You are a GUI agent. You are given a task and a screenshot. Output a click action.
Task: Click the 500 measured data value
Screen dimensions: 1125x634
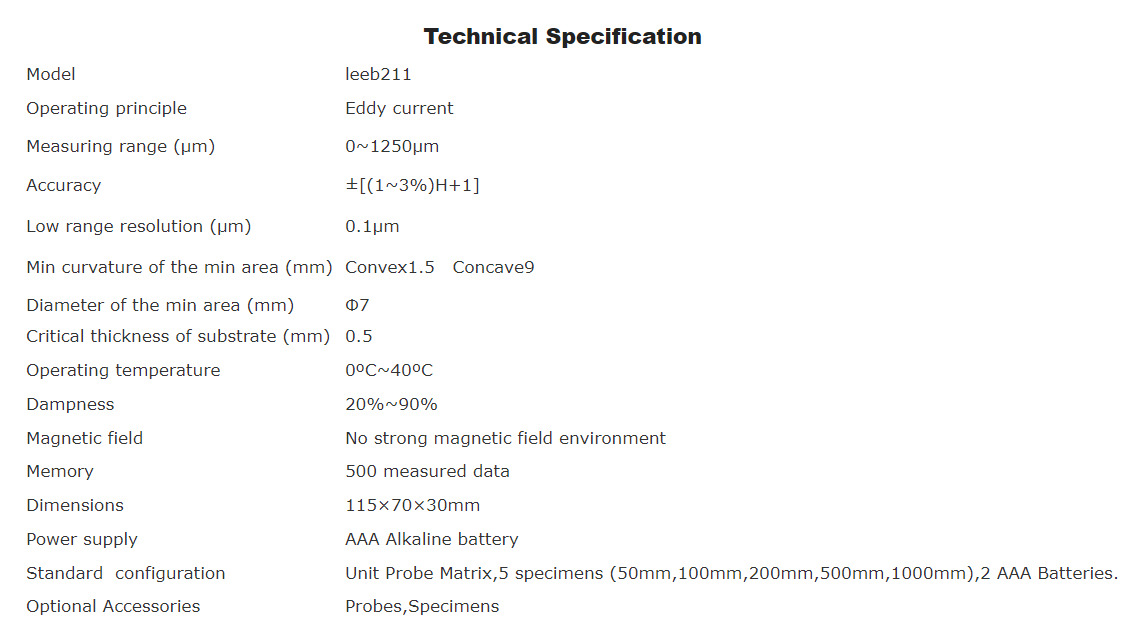[427, 471]
